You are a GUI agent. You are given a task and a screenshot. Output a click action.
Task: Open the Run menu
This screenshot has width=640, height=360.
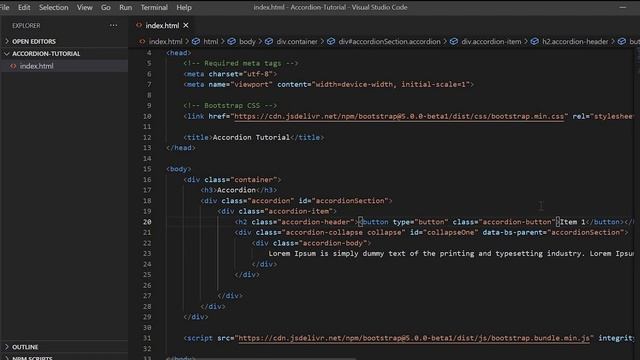coord(126,7)
